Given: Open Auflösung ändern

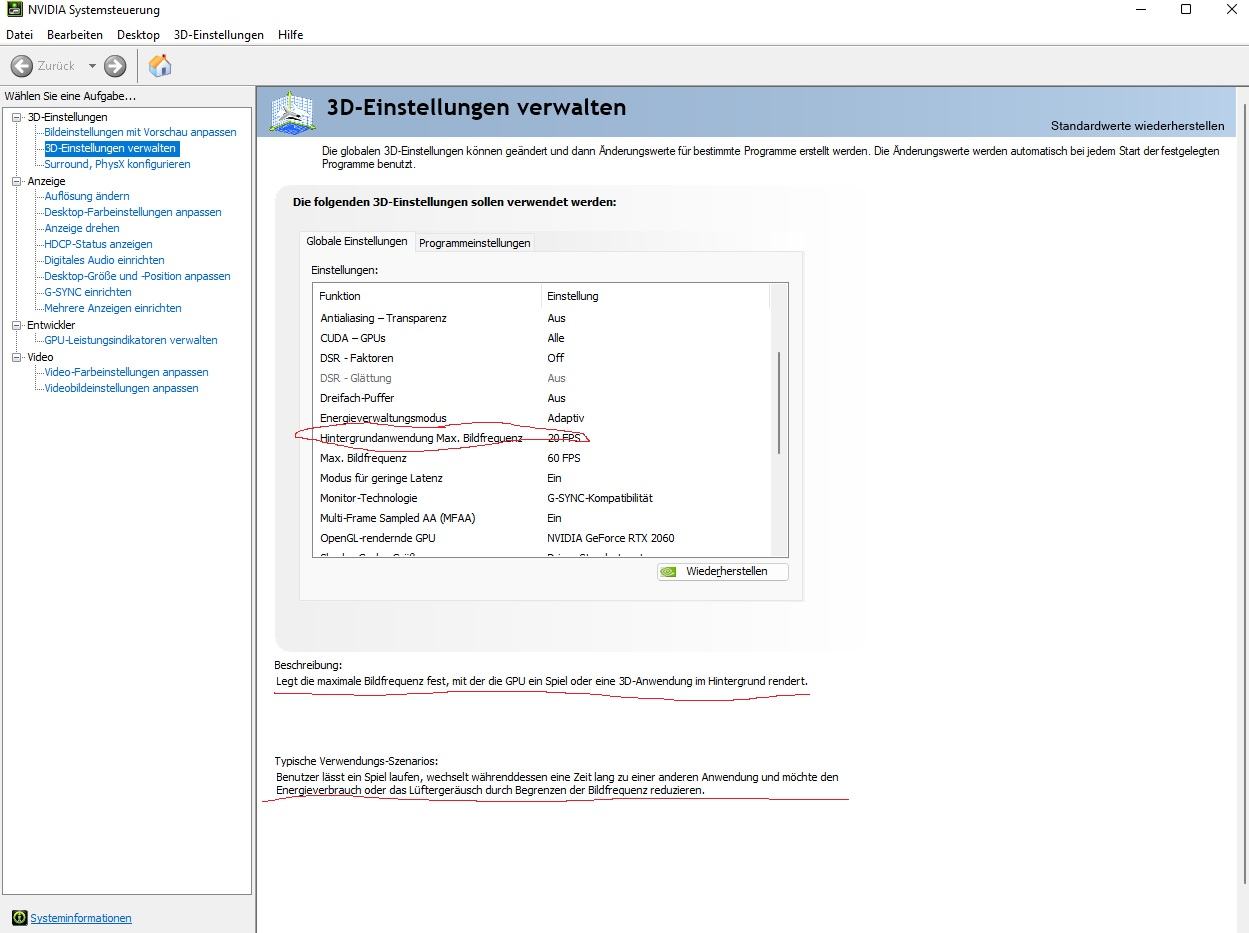Looking at the screenshot, I should [x=87, y=196].
